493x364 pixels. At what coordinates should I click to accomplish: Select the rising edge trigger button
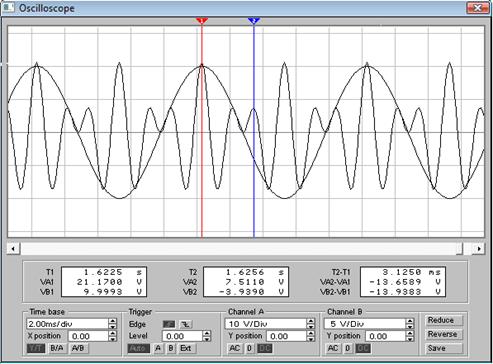[169, 324]
